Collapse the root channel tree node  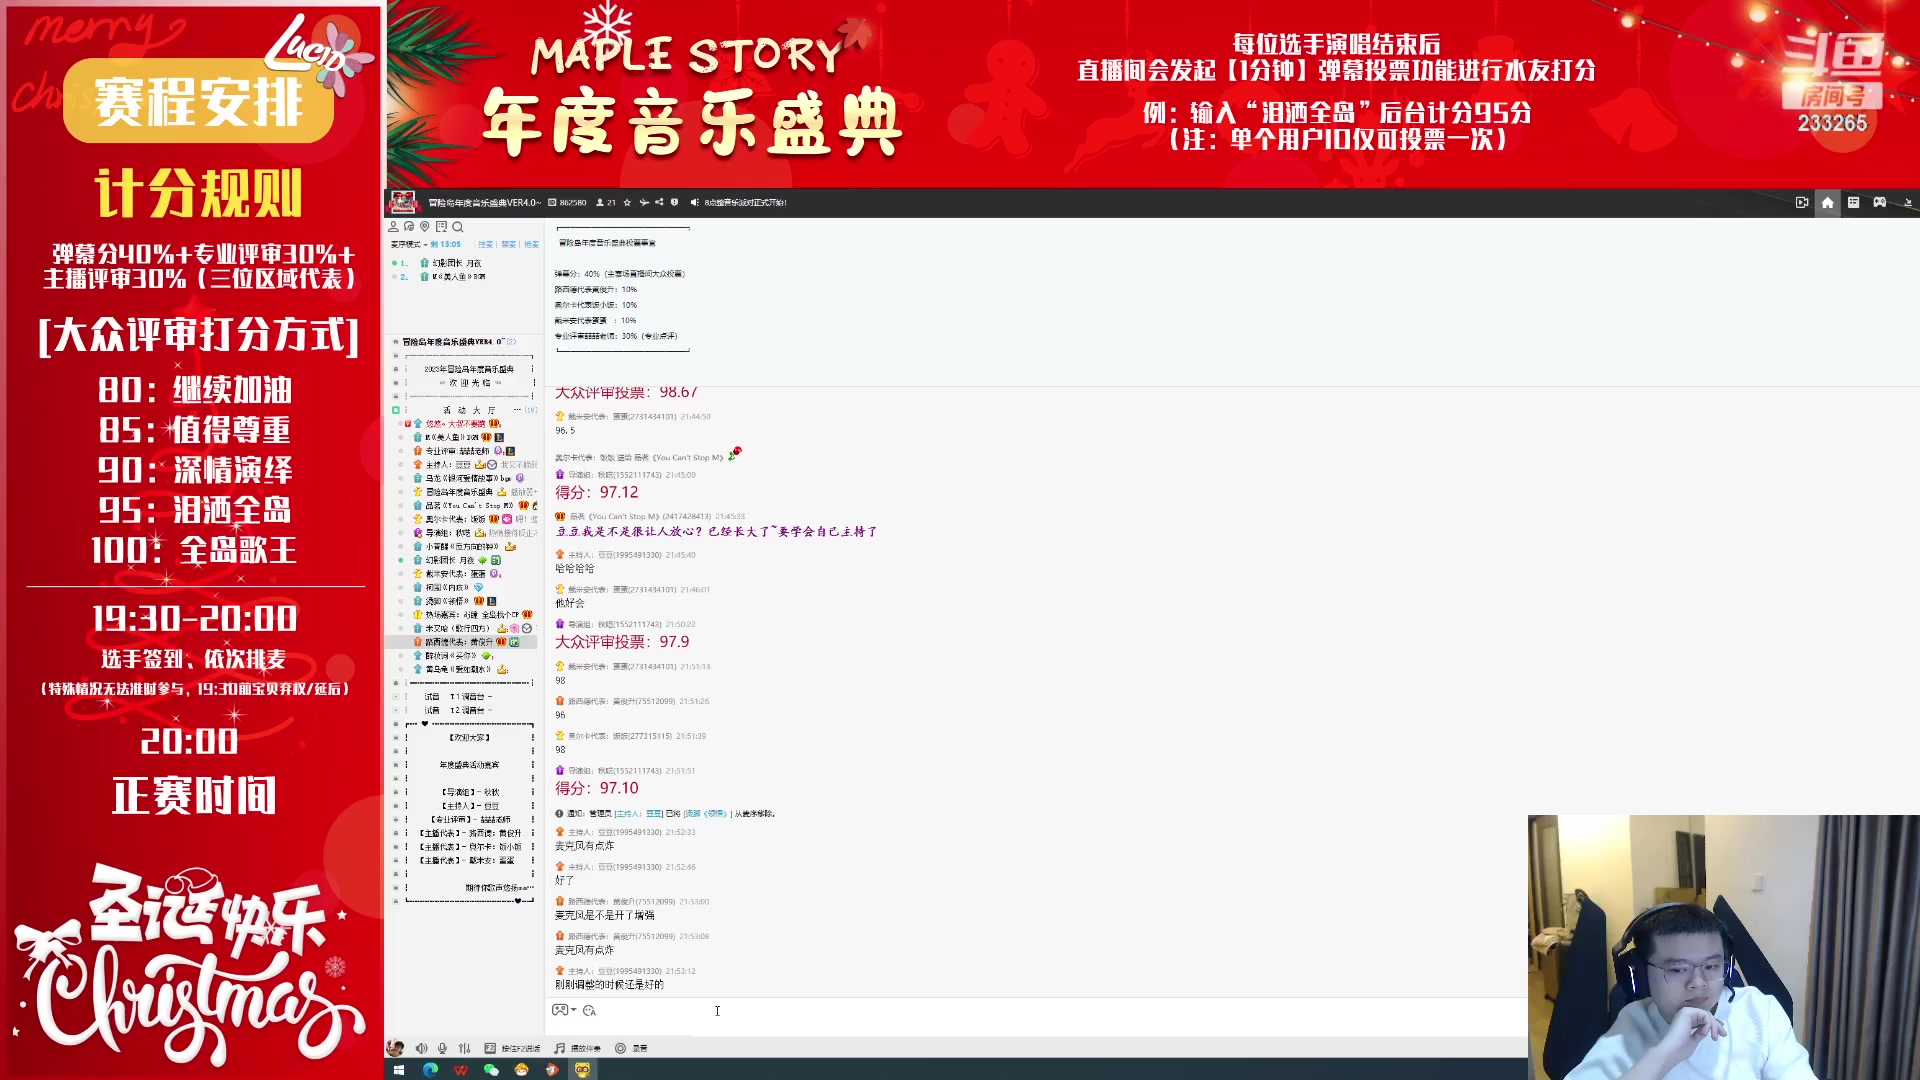click(395, 342)
